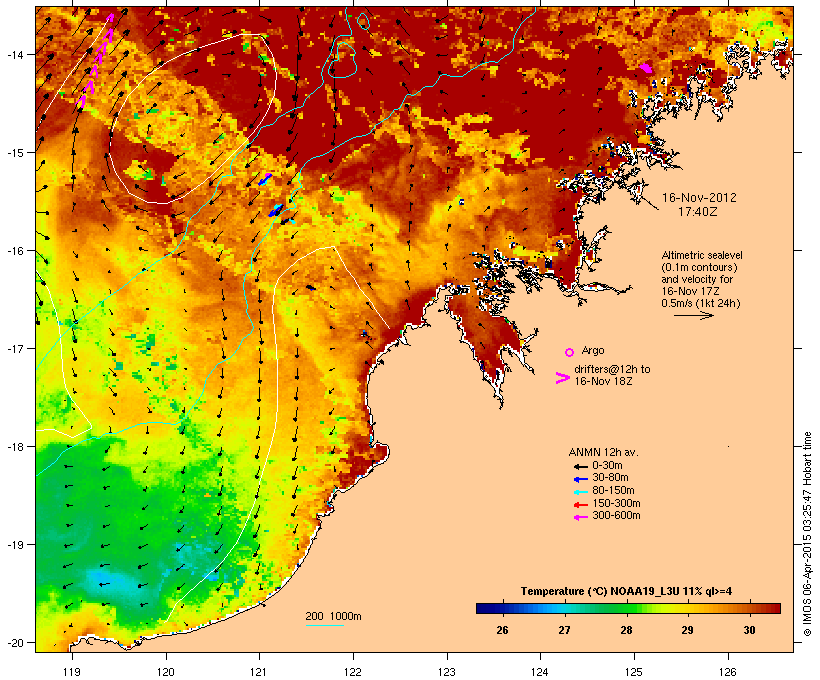Click the magenta 300-600m legend arrow
The image size is (820, 680).
tap(580, 517)
